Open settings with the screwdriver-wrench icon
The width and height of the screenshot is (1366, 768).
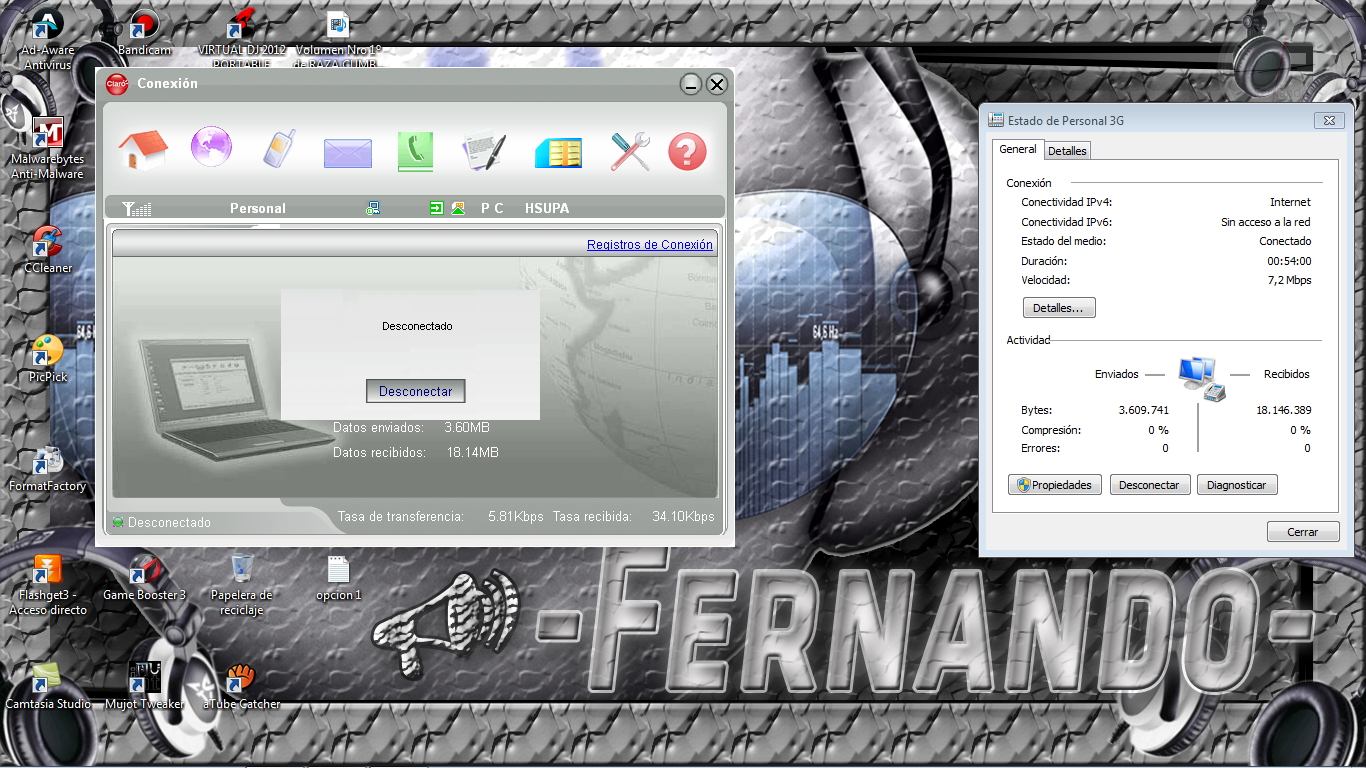[x=630, y=151]
